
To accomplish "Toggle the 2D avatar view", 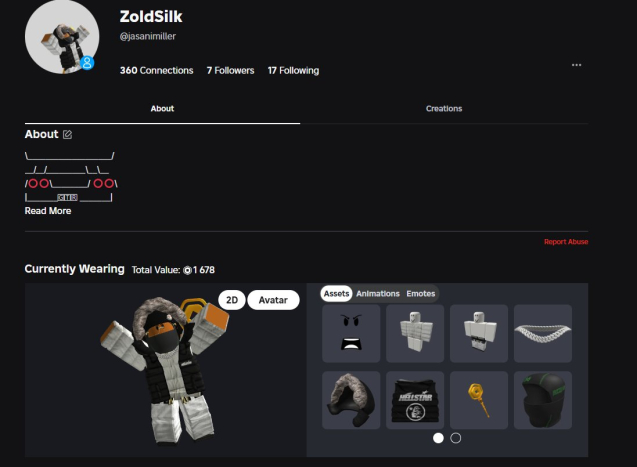I will coord(232,300).
